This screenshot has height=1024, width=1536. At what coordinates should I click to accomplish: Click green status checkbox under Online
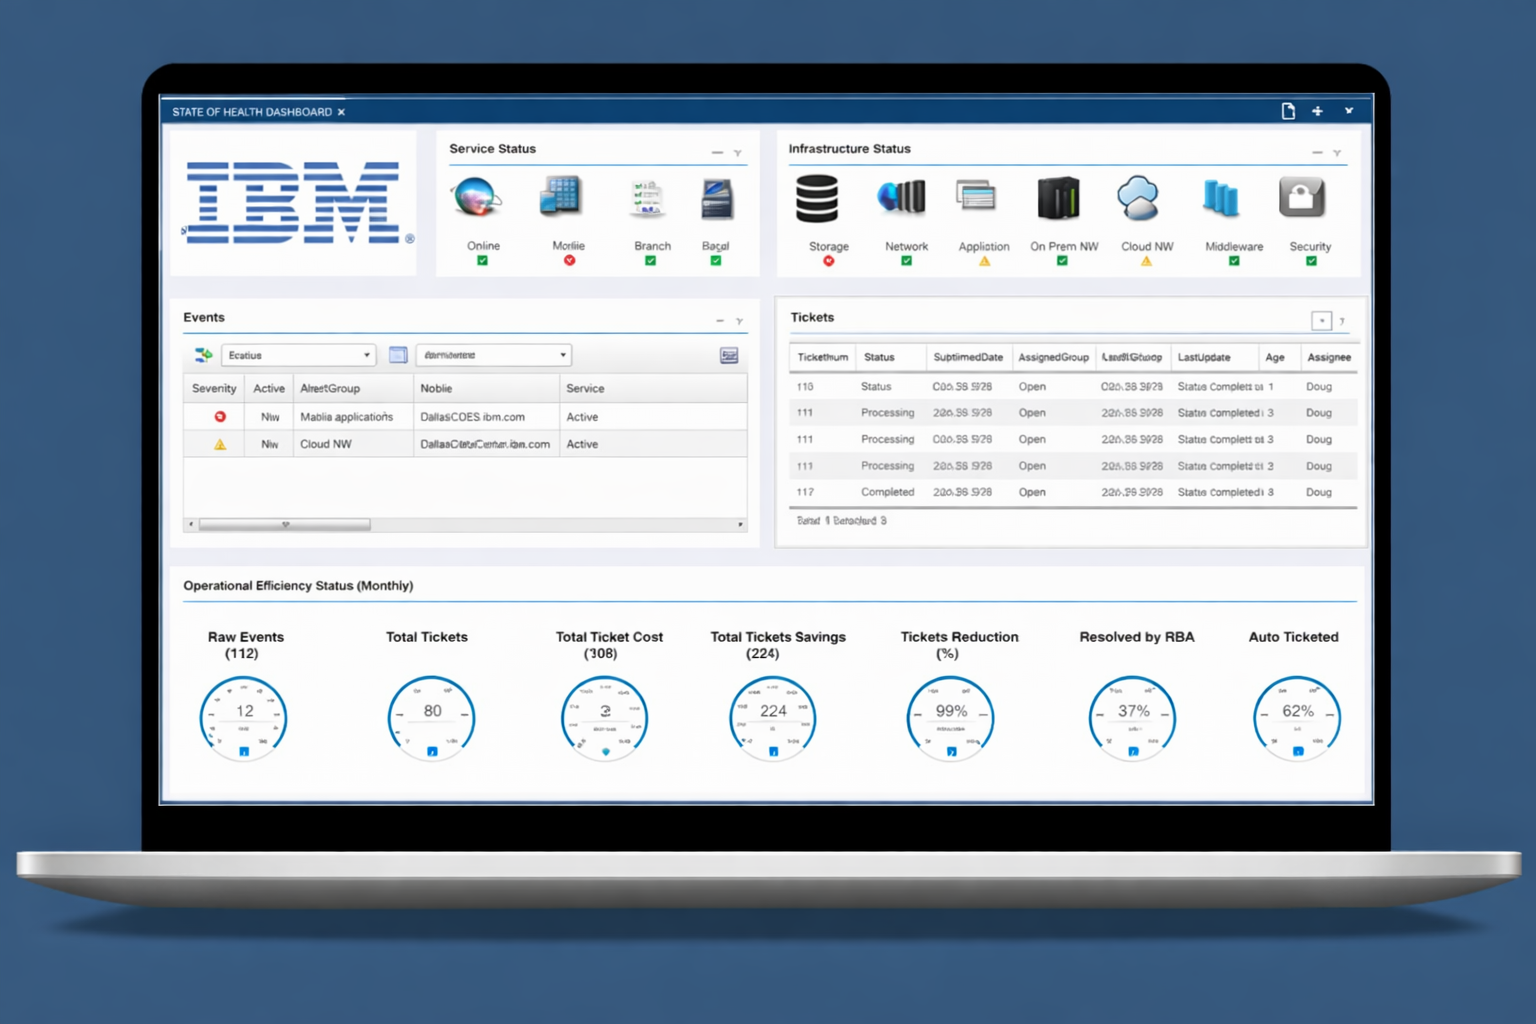(482, 261)
